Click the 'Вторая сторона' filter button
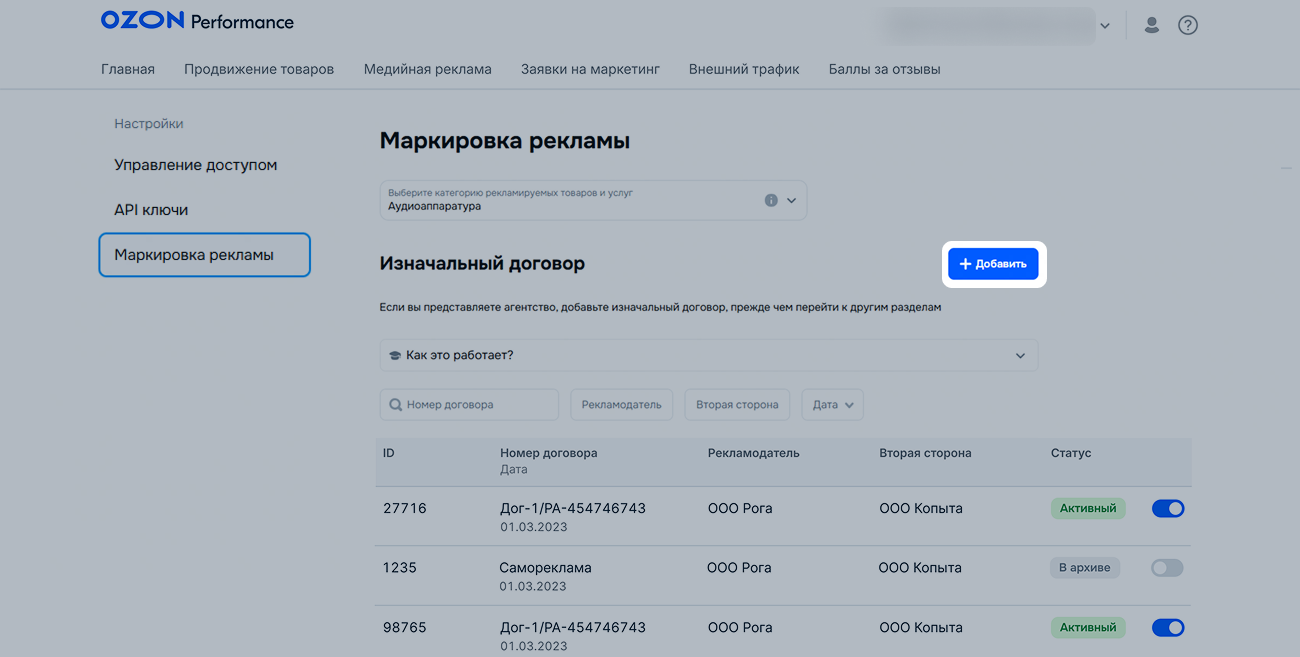 coord(737,405)
